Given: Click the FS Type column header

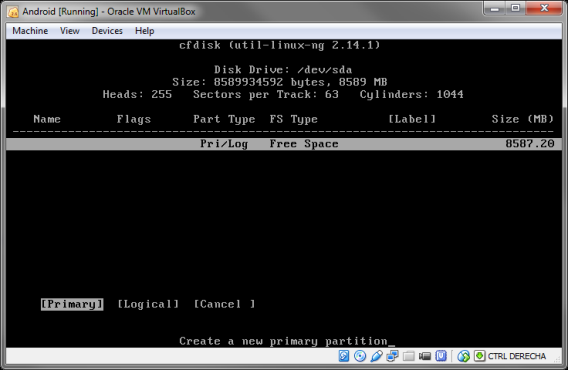Looking at the screenshot, I should [293, 119].
